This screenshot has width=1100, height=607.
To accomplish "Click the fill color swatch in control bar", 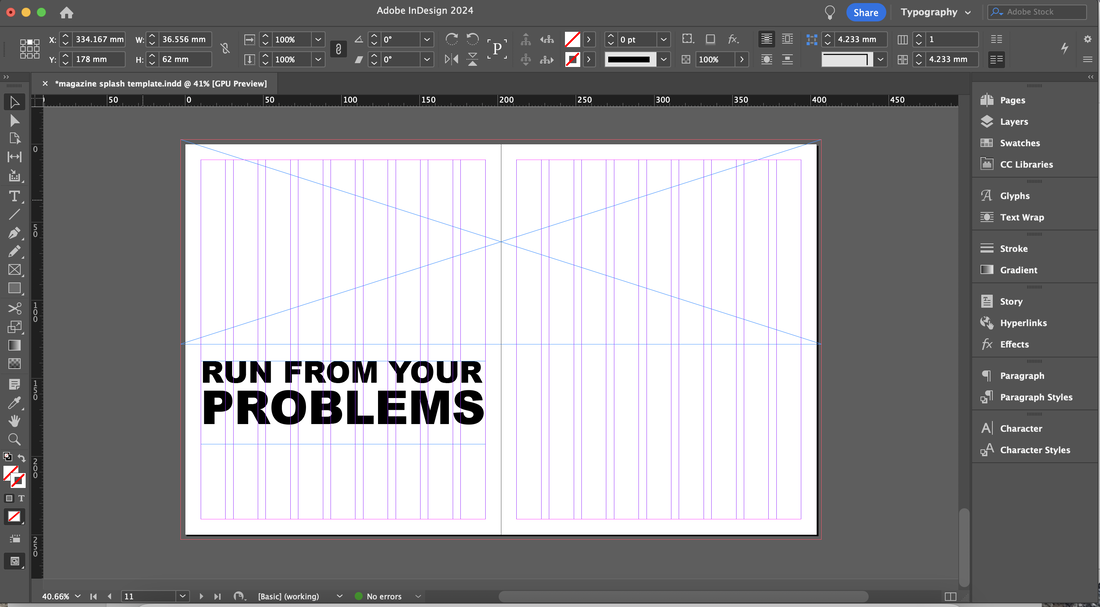I will click(x=572, y=39).
